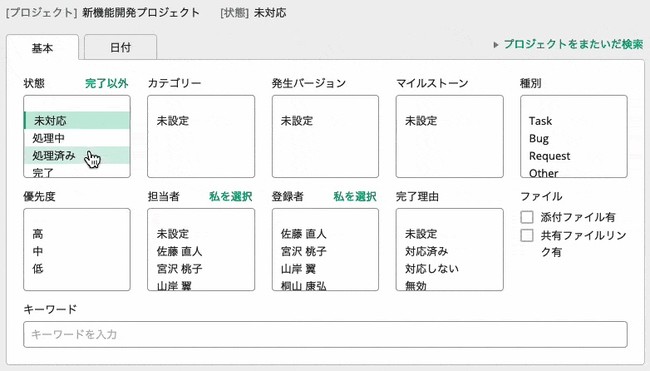Choose 対応しない in the 完了理由 list
Image resolution: width=650 pixels, height=371 pixels.
point(449,269)
